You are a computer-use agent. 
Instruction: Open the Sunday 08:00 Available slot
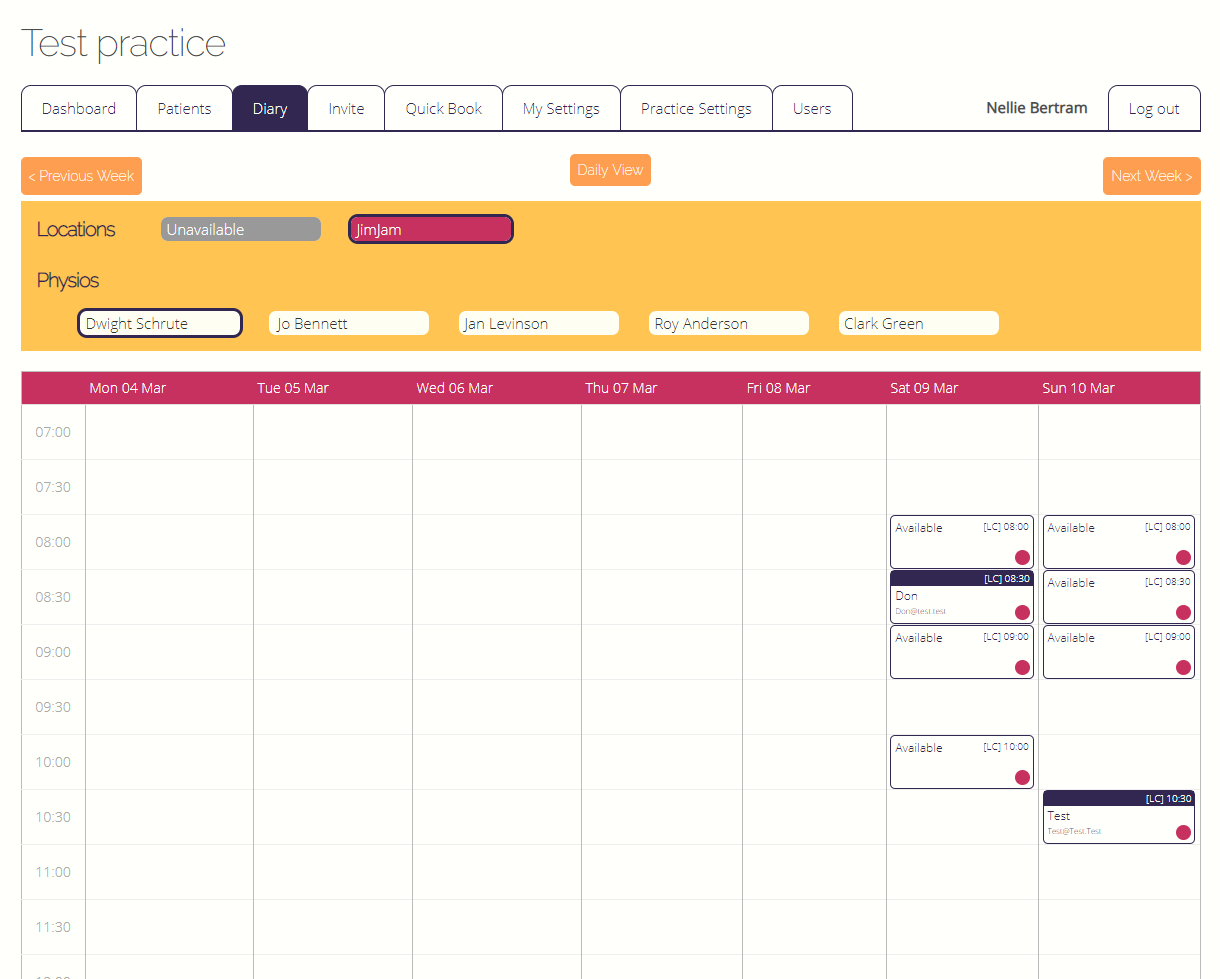click(x=1119, y=542)
